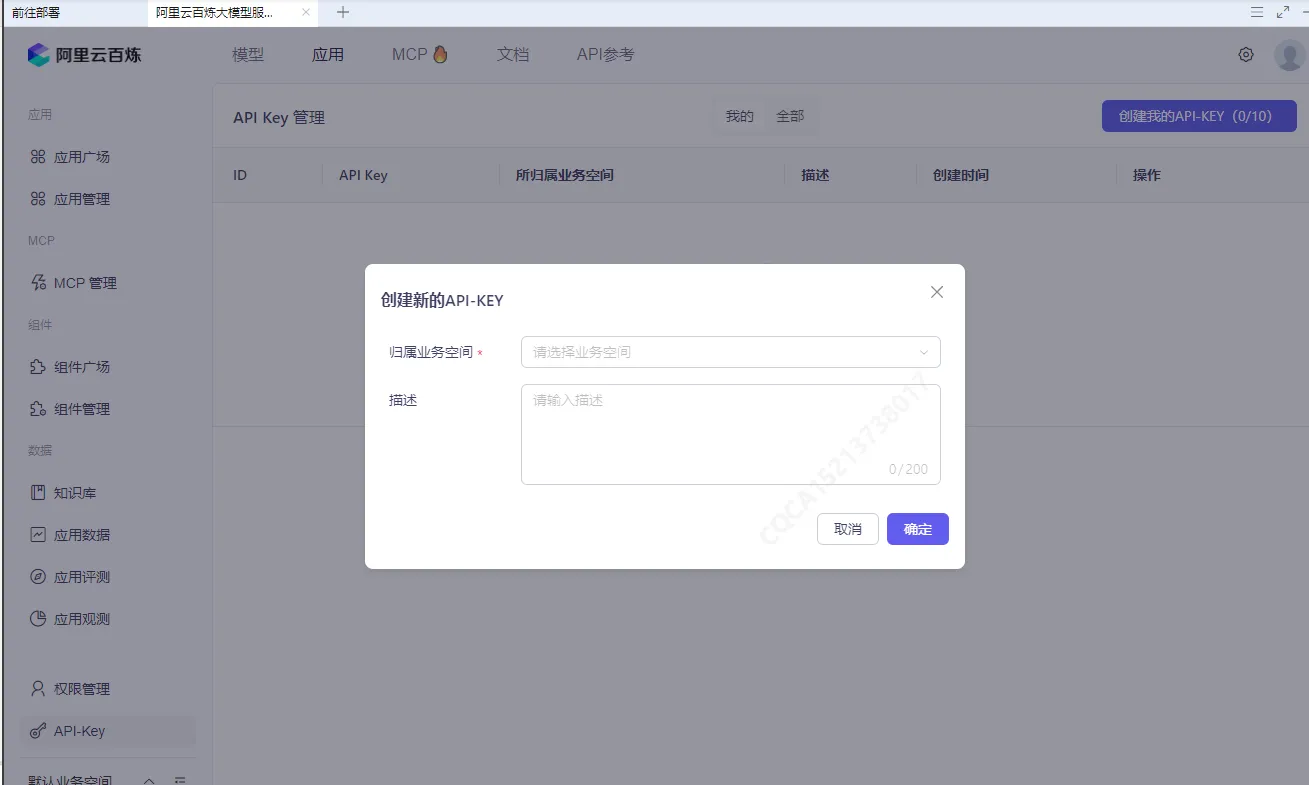1309x785 pixels.
Task: Click the 操作 column header
Action: 1147,175
